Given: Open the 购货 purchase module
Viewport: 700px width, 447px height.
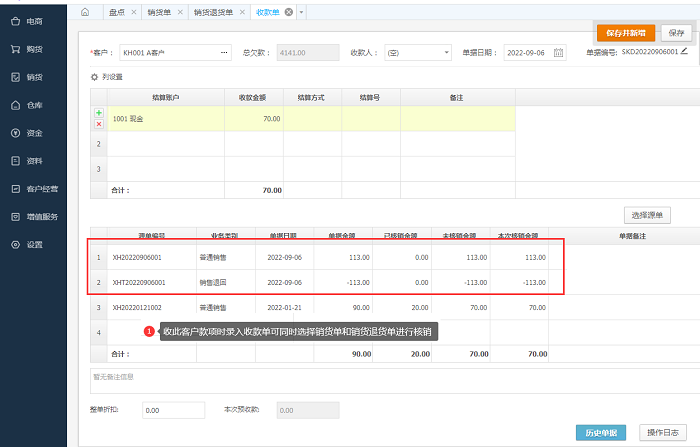Looking at the screenshot, I should tap(33, 48).
